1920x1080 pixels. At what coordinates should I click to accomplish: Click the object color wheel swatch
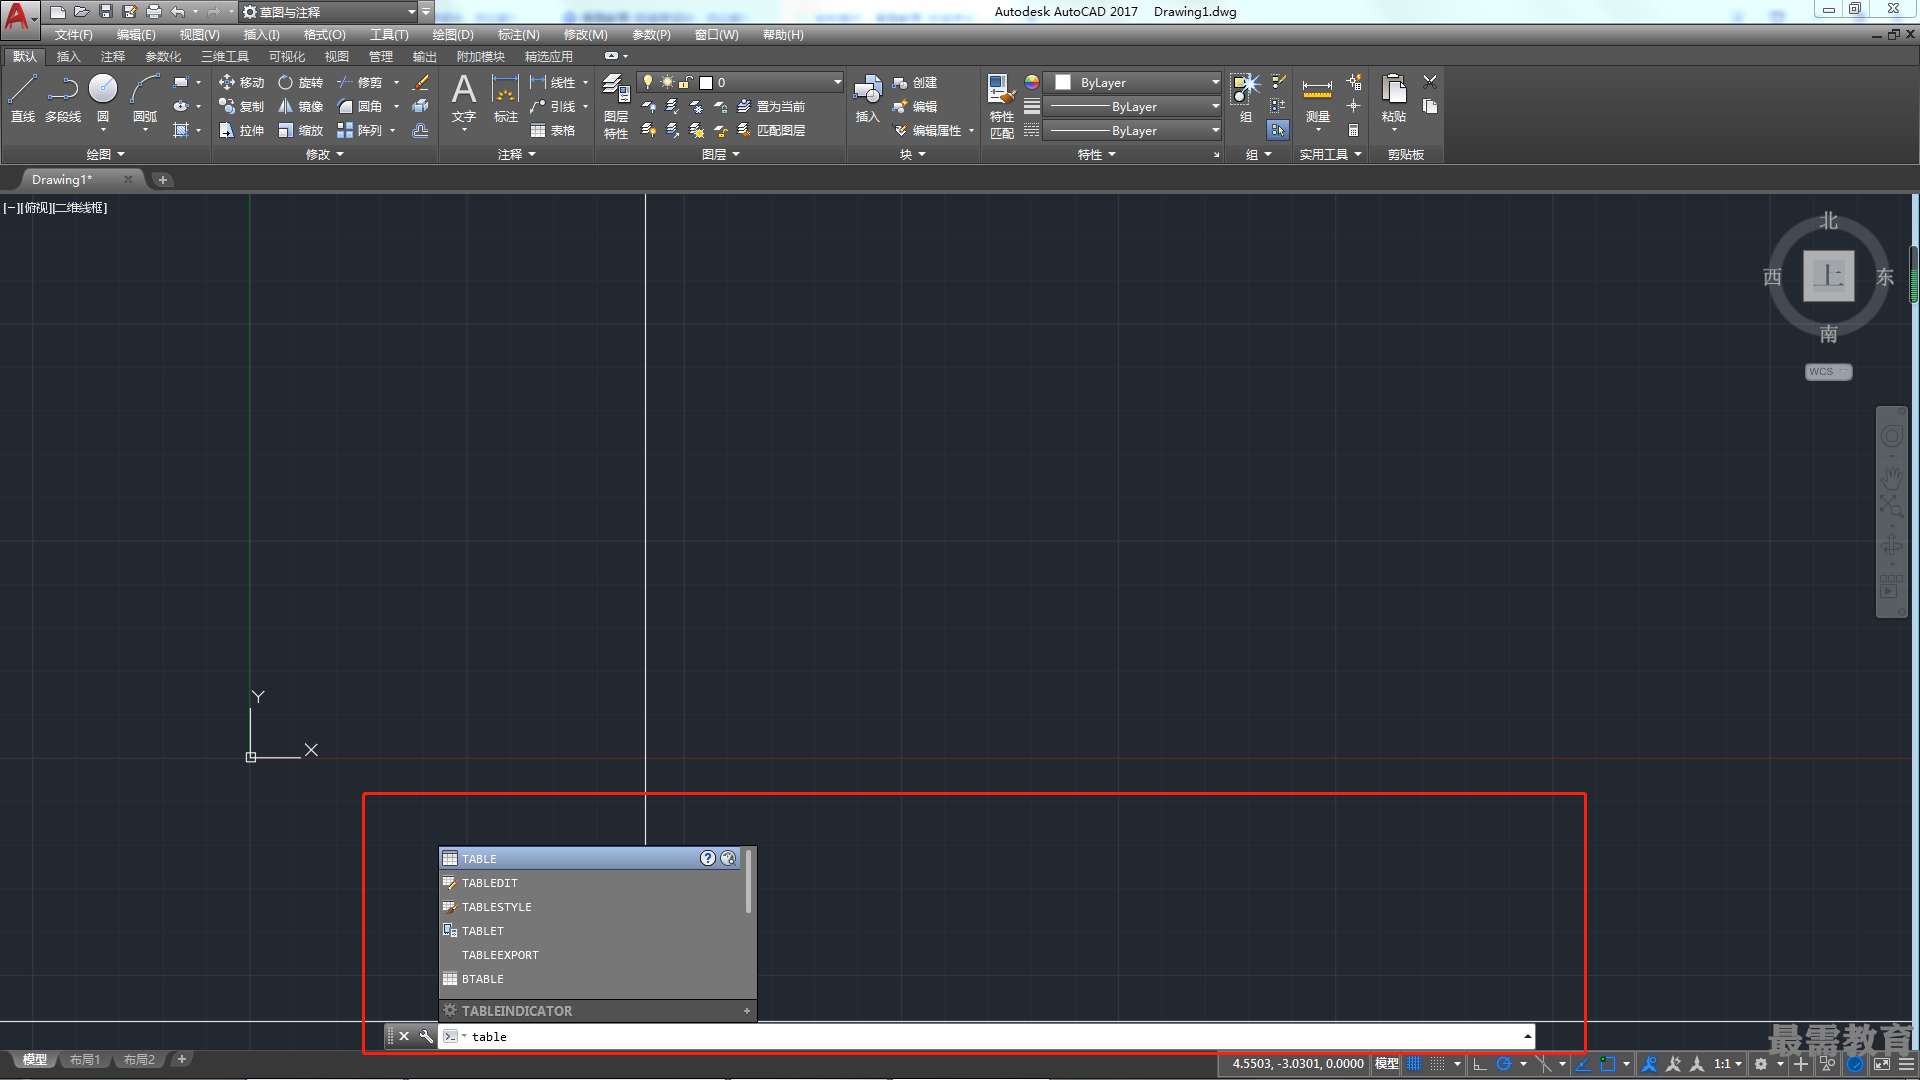click(x=1032, y=82)
